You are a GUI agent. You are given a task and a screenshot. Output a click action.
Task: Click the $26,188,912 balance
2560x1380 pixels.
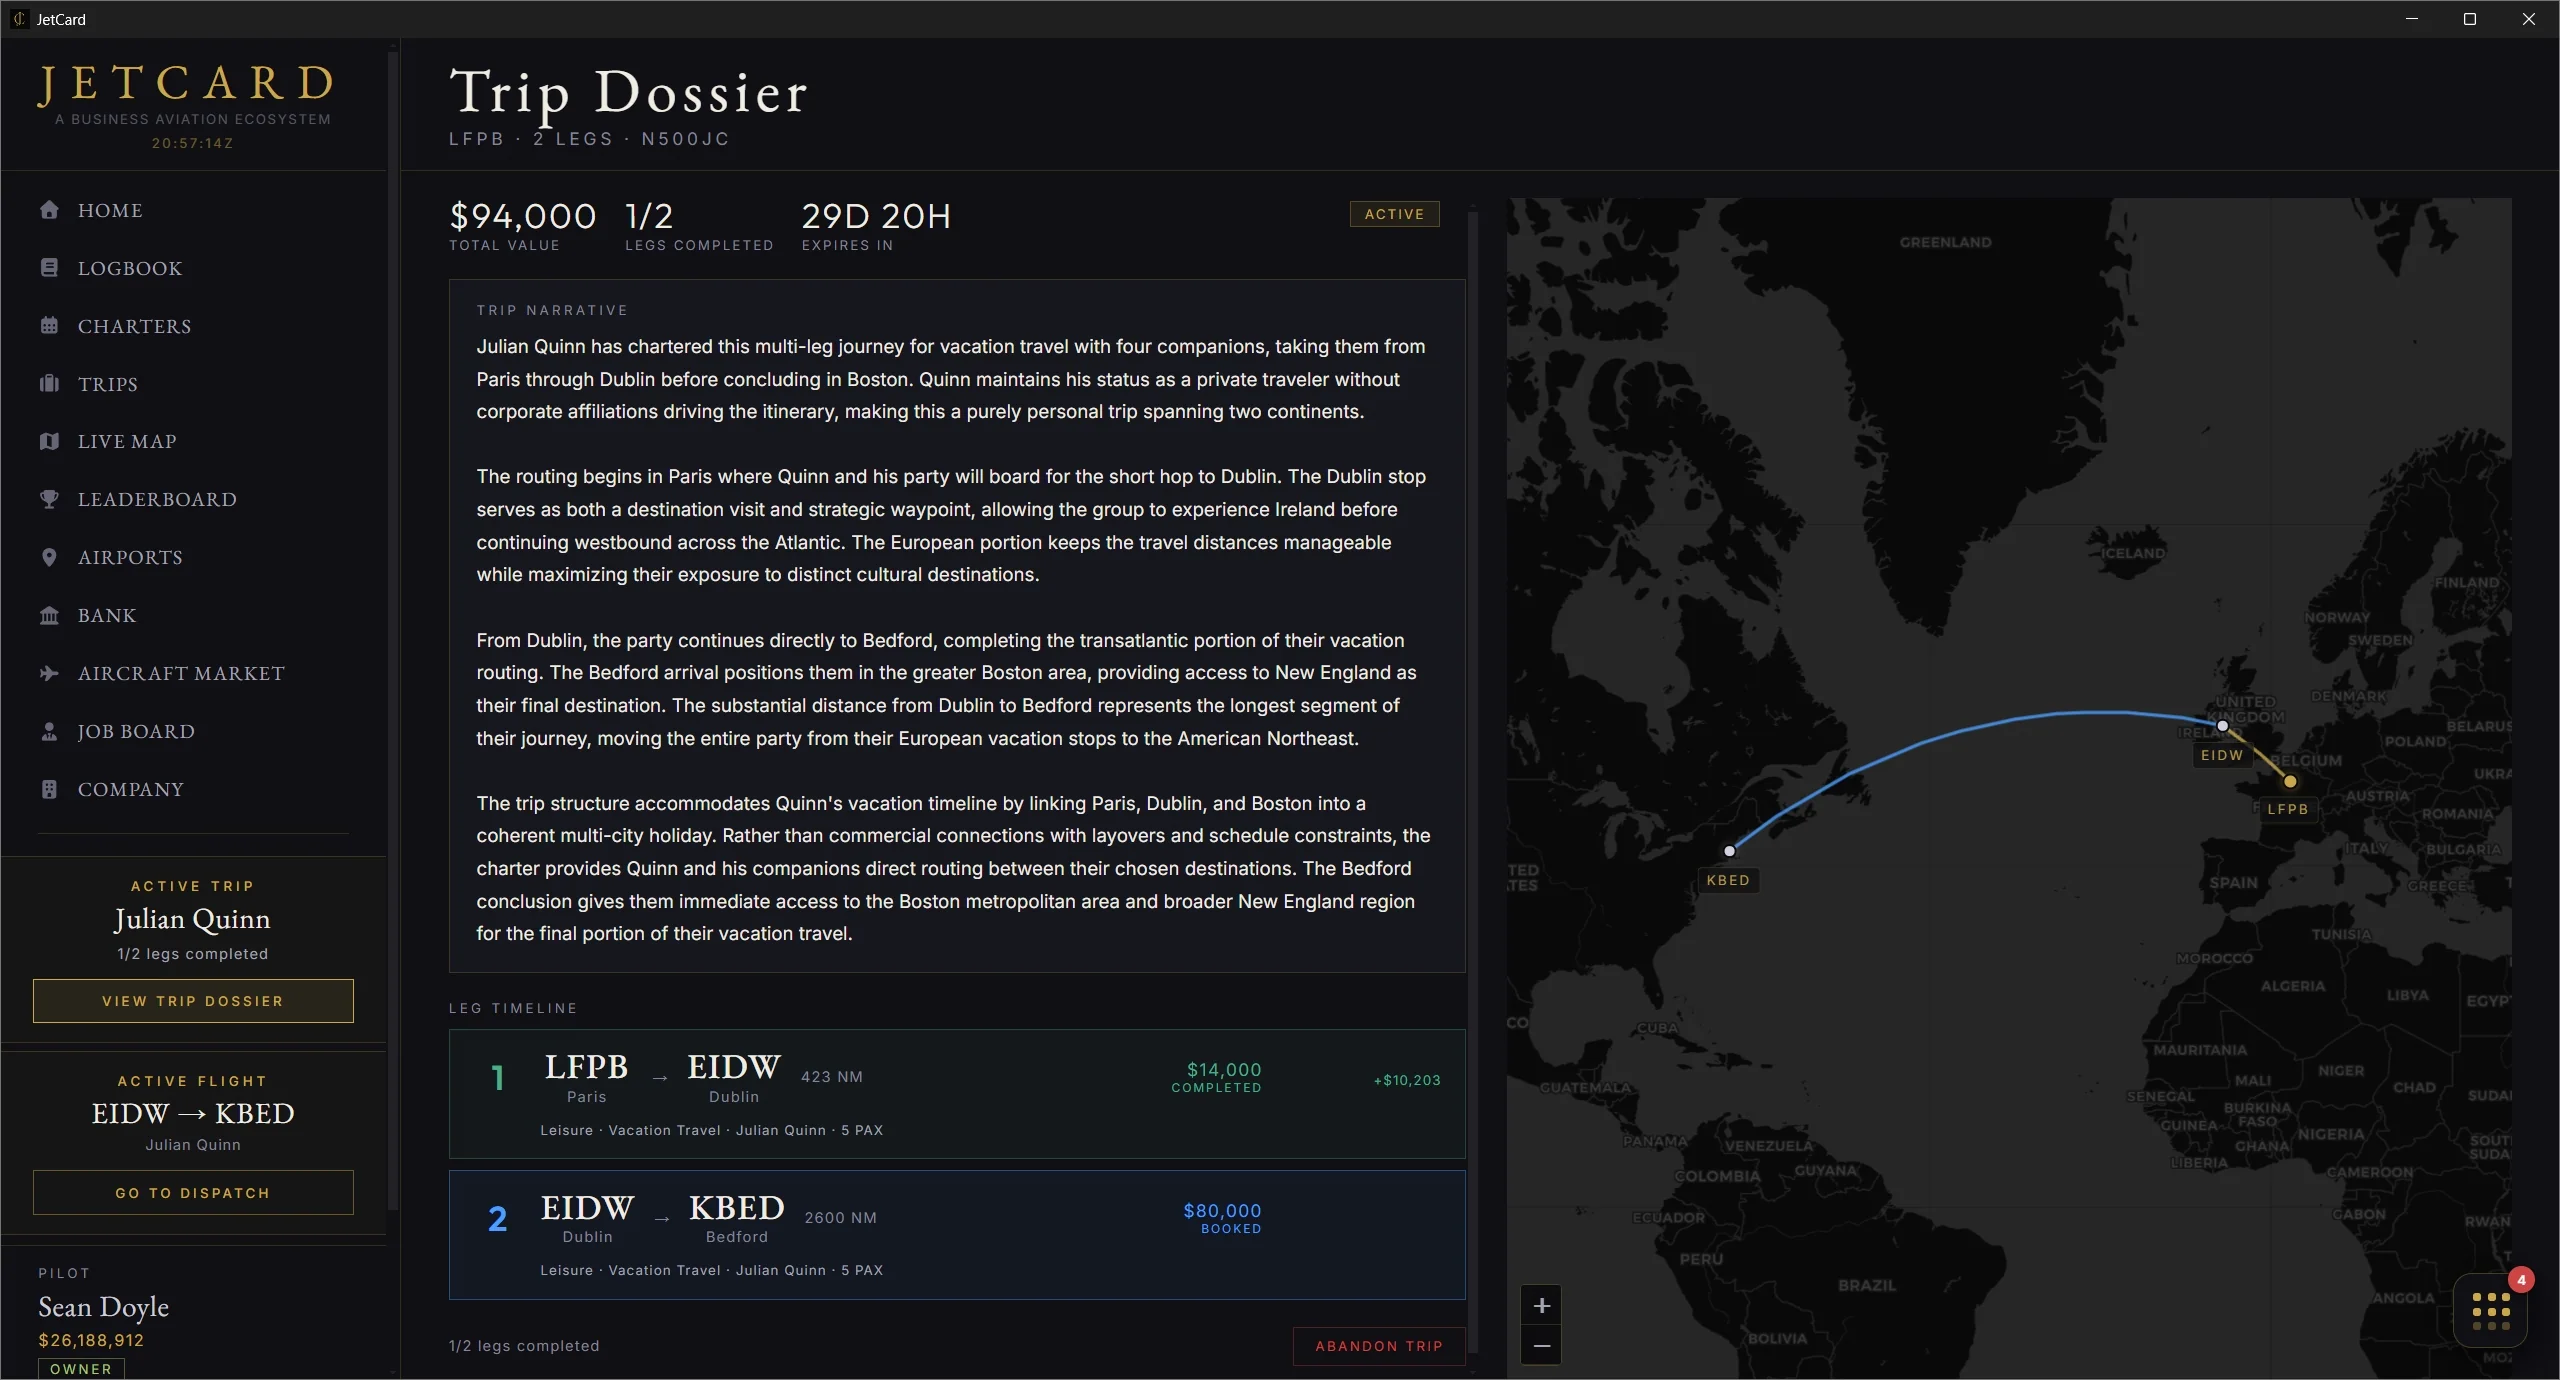click(91, 1340)
